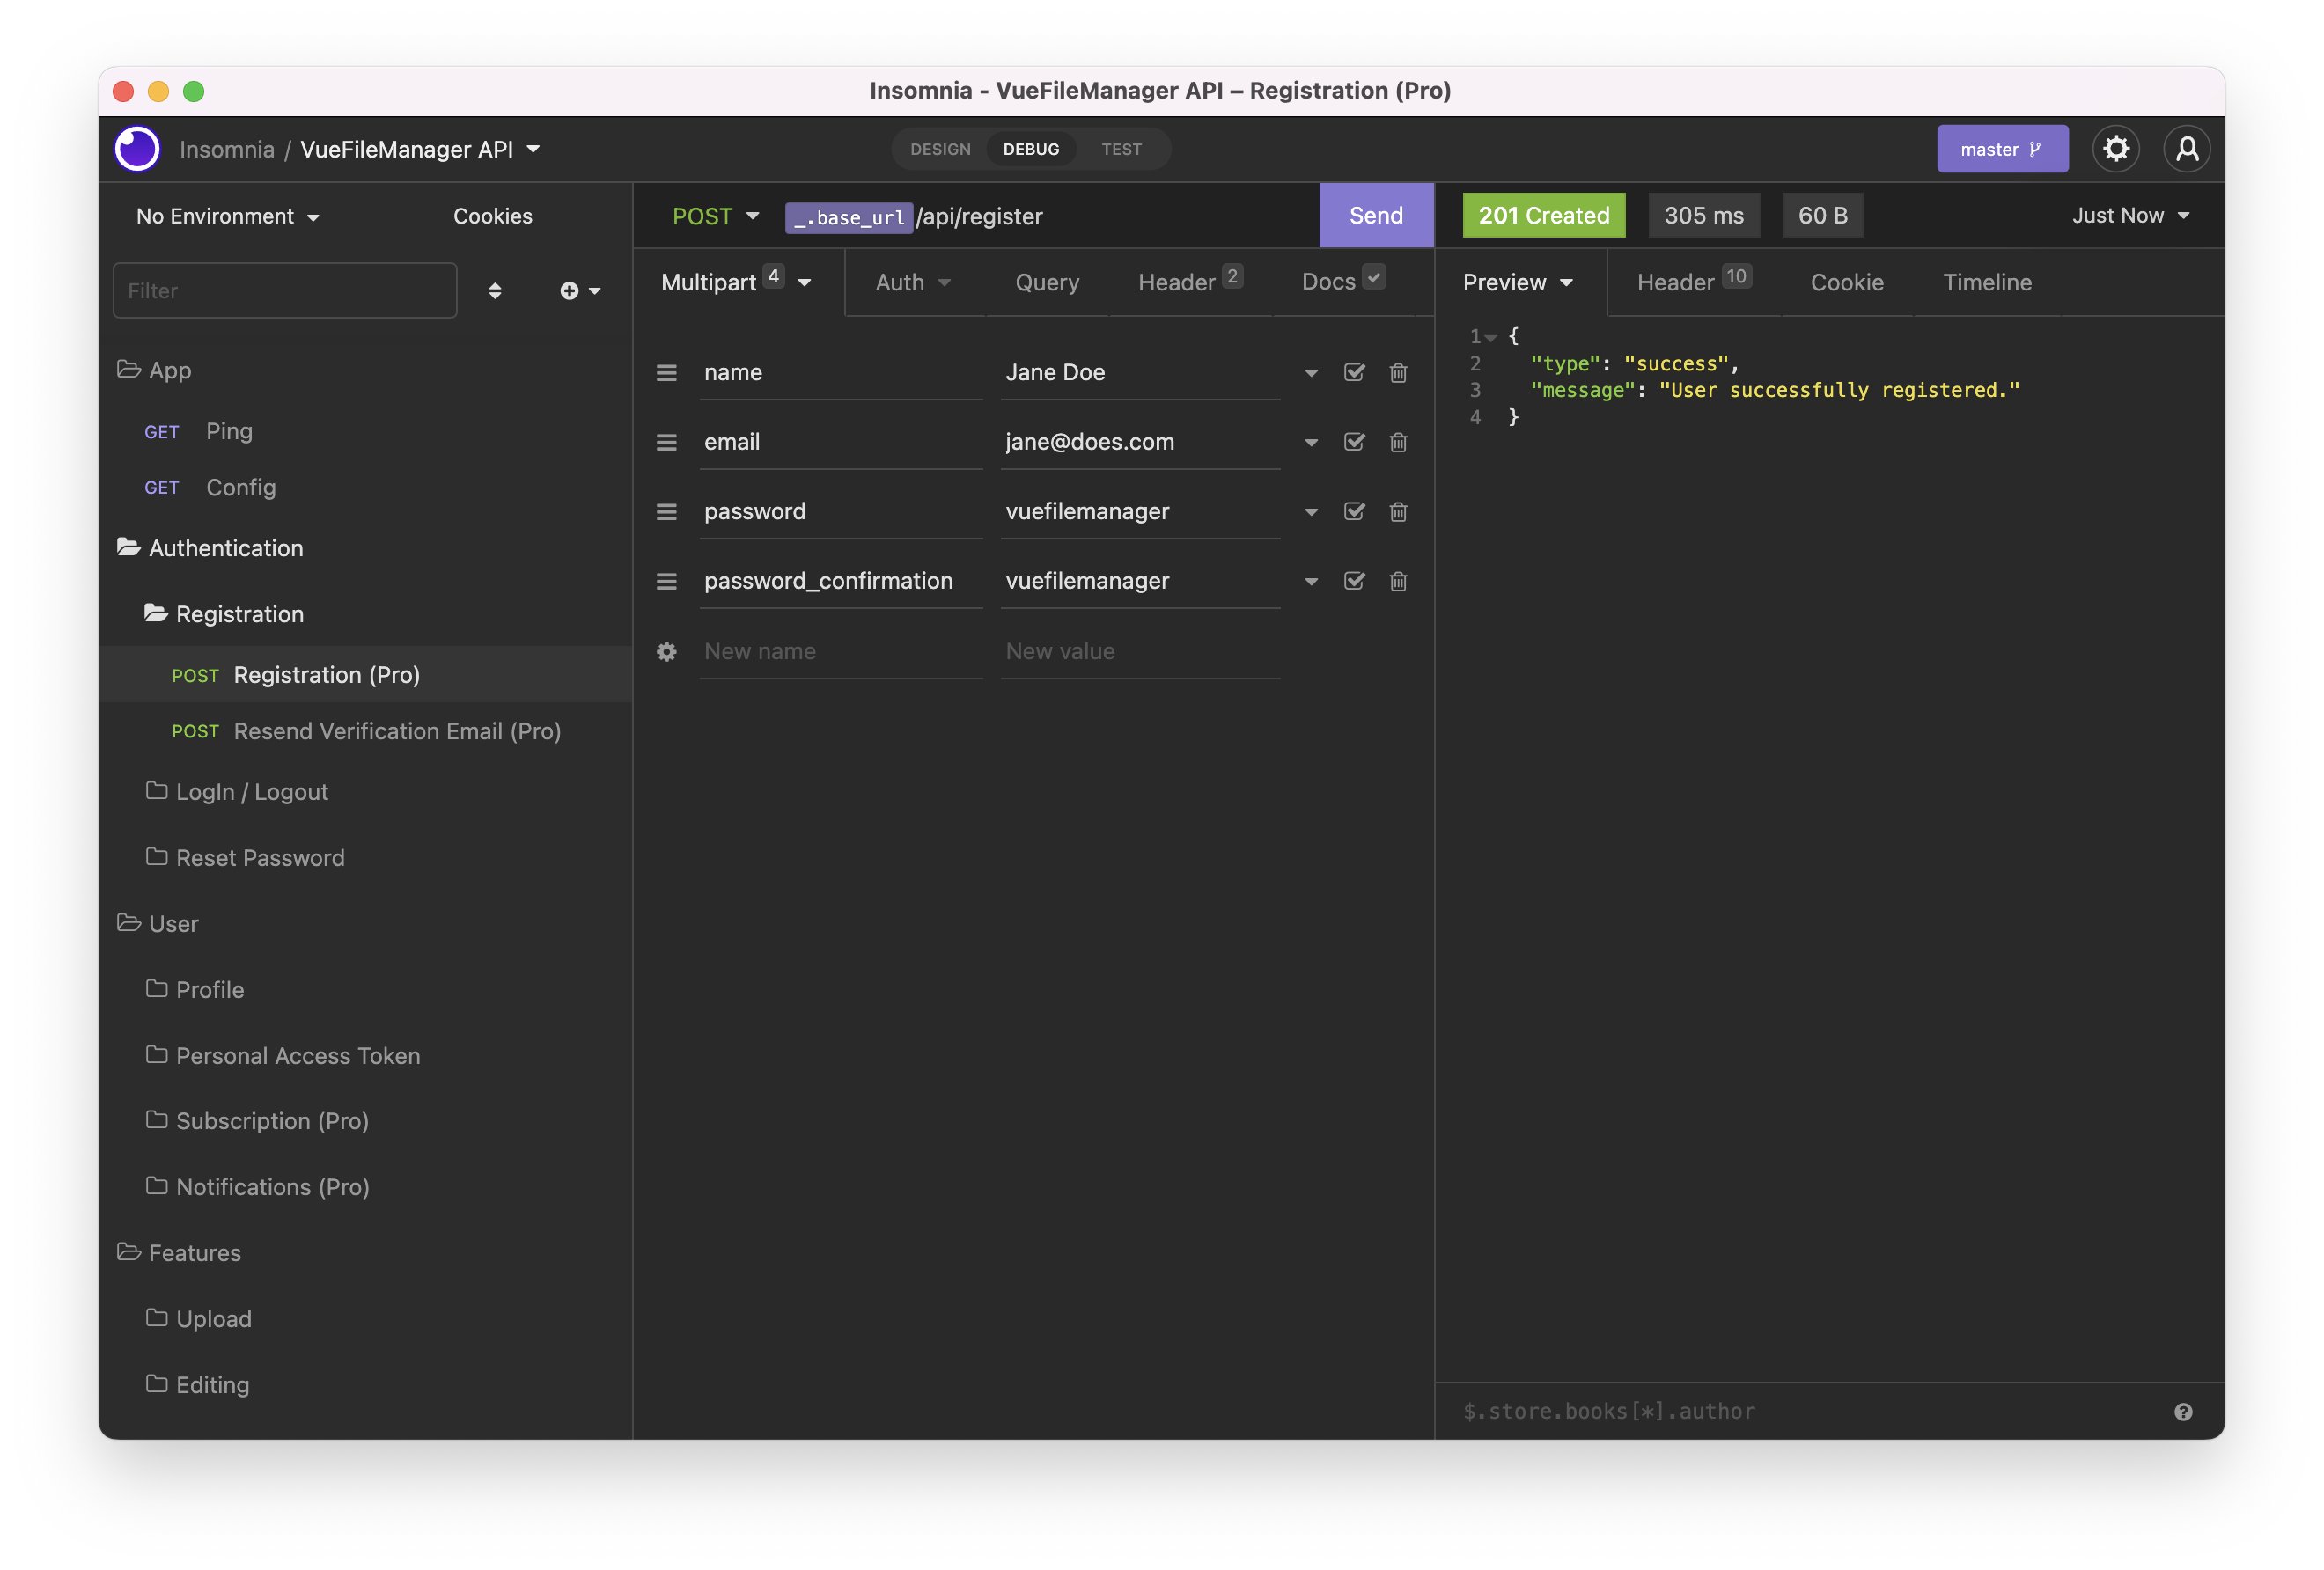Open the Just Now response history dropdown
The image size is (2324, 1570).
pyautogui.click(x=2130, y=215)
